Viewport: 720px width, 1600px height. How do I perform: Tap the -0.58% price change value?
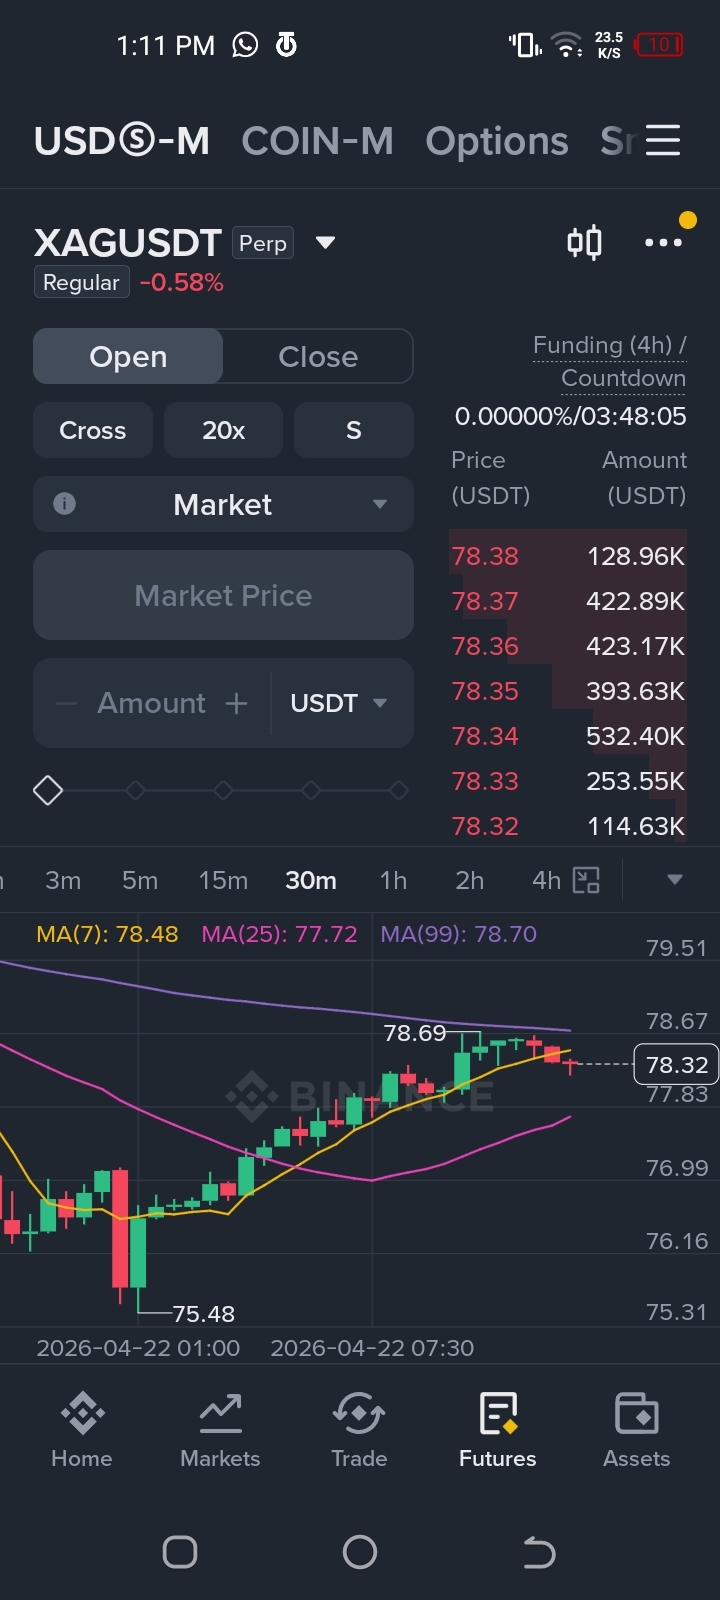tap(182, 283)
